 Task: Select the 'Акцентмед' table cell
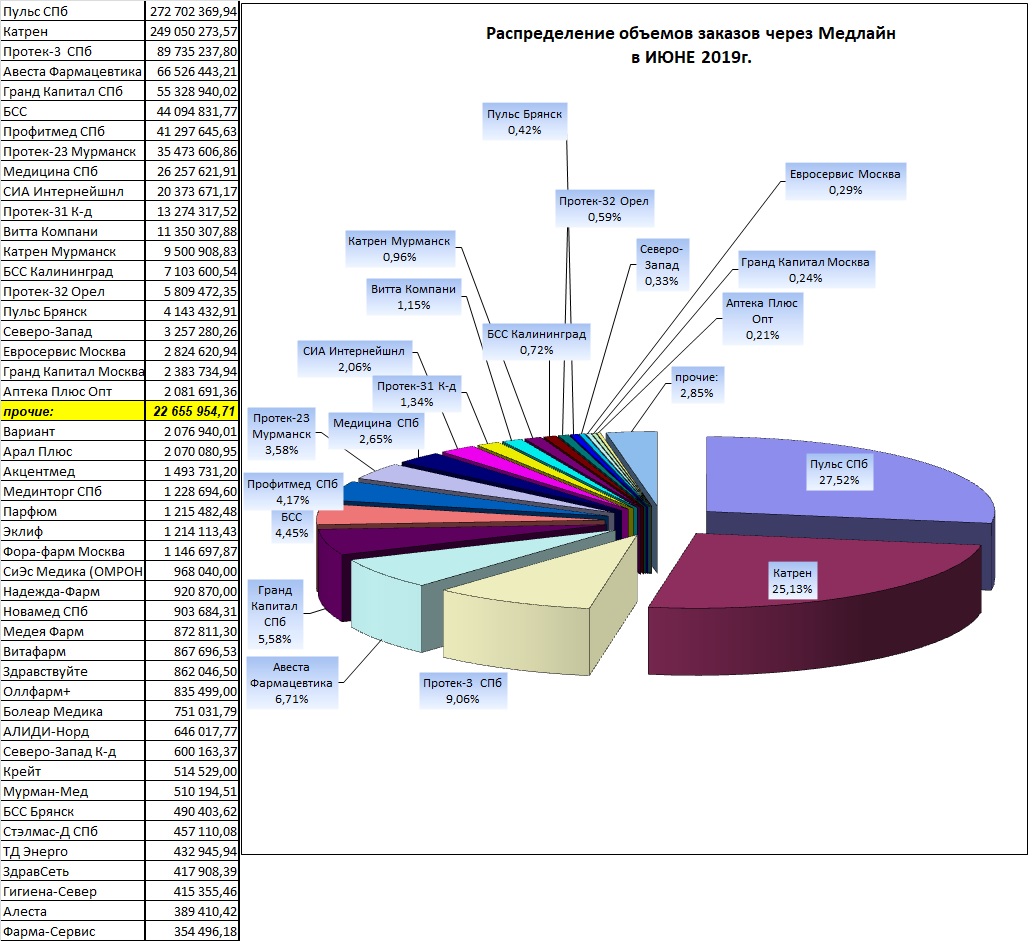(73, 471)
